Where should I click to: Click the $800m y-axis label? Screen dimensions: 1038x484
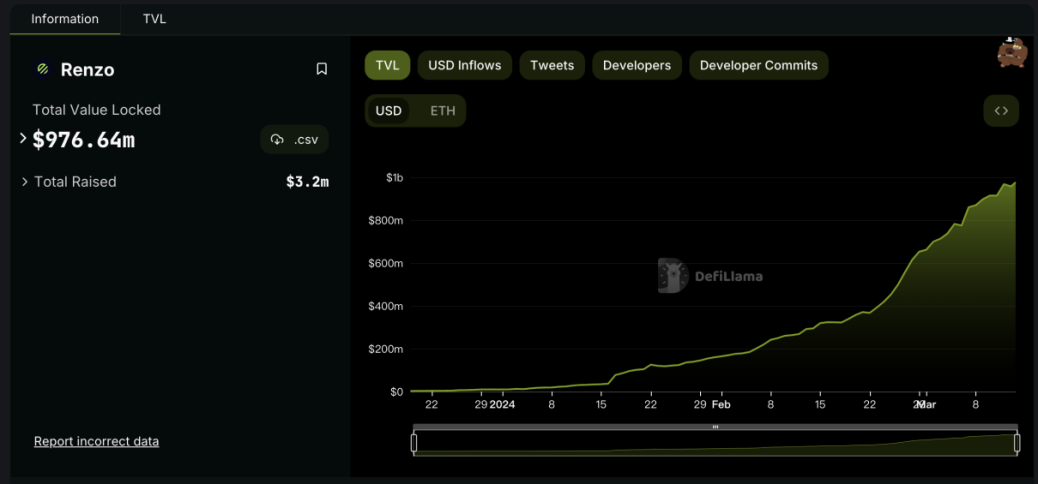[x=386, y=220]
